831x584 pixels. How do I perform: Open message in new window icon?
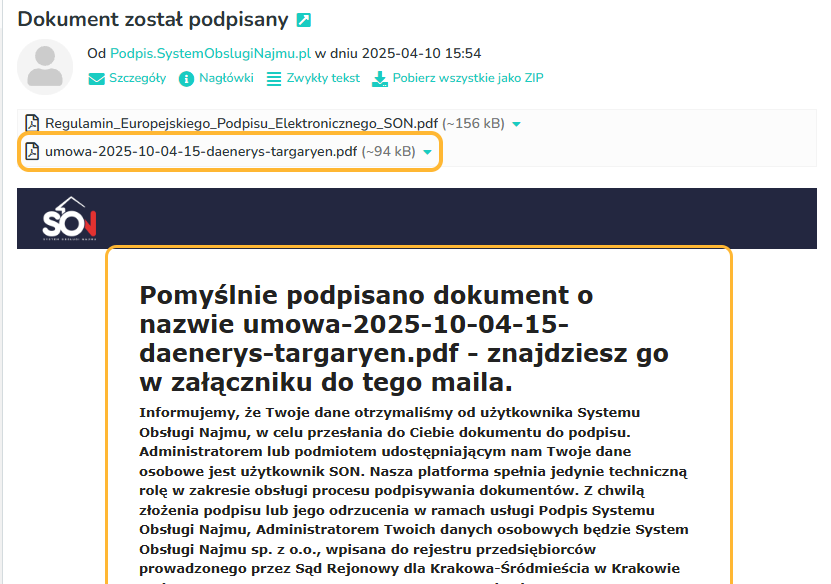pos(304,20)
